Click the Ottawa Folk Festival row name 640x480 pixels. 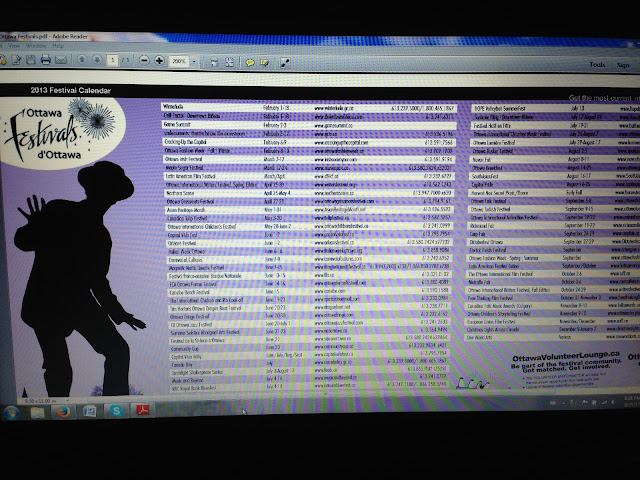click(489, 201)
